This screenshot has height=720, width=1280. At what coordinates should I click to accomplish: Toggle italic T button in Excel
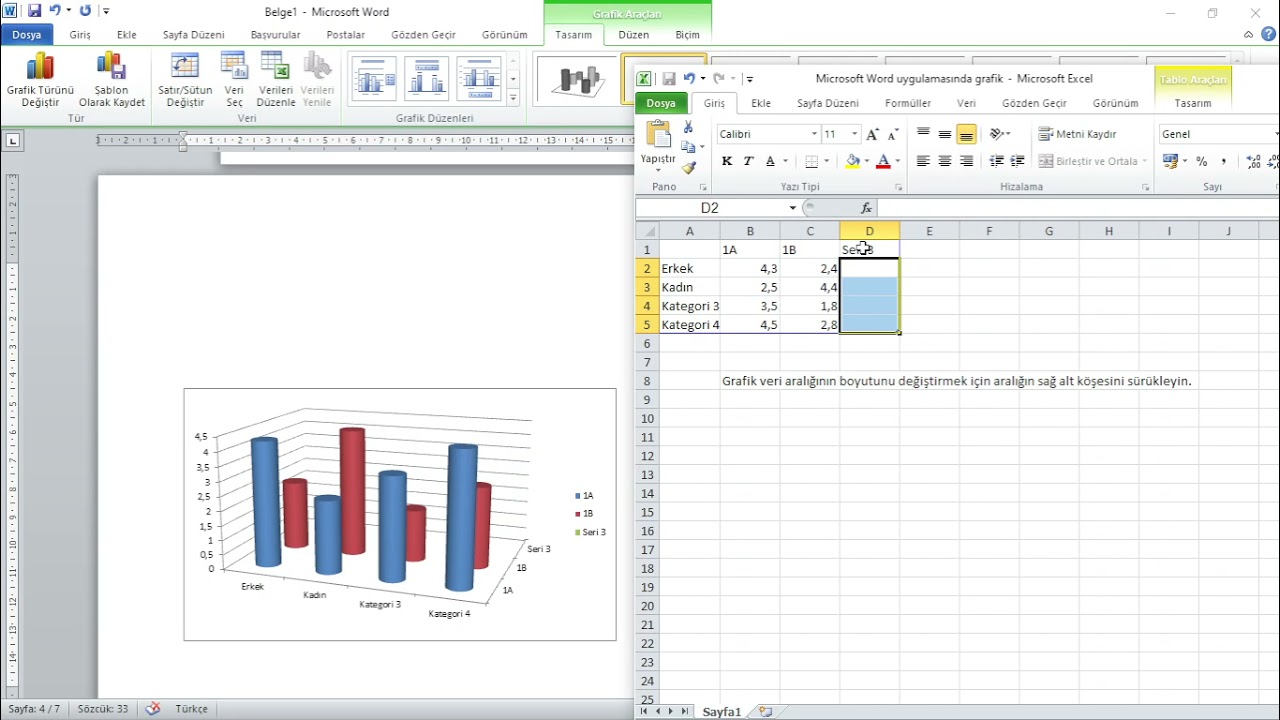point(748,161)
